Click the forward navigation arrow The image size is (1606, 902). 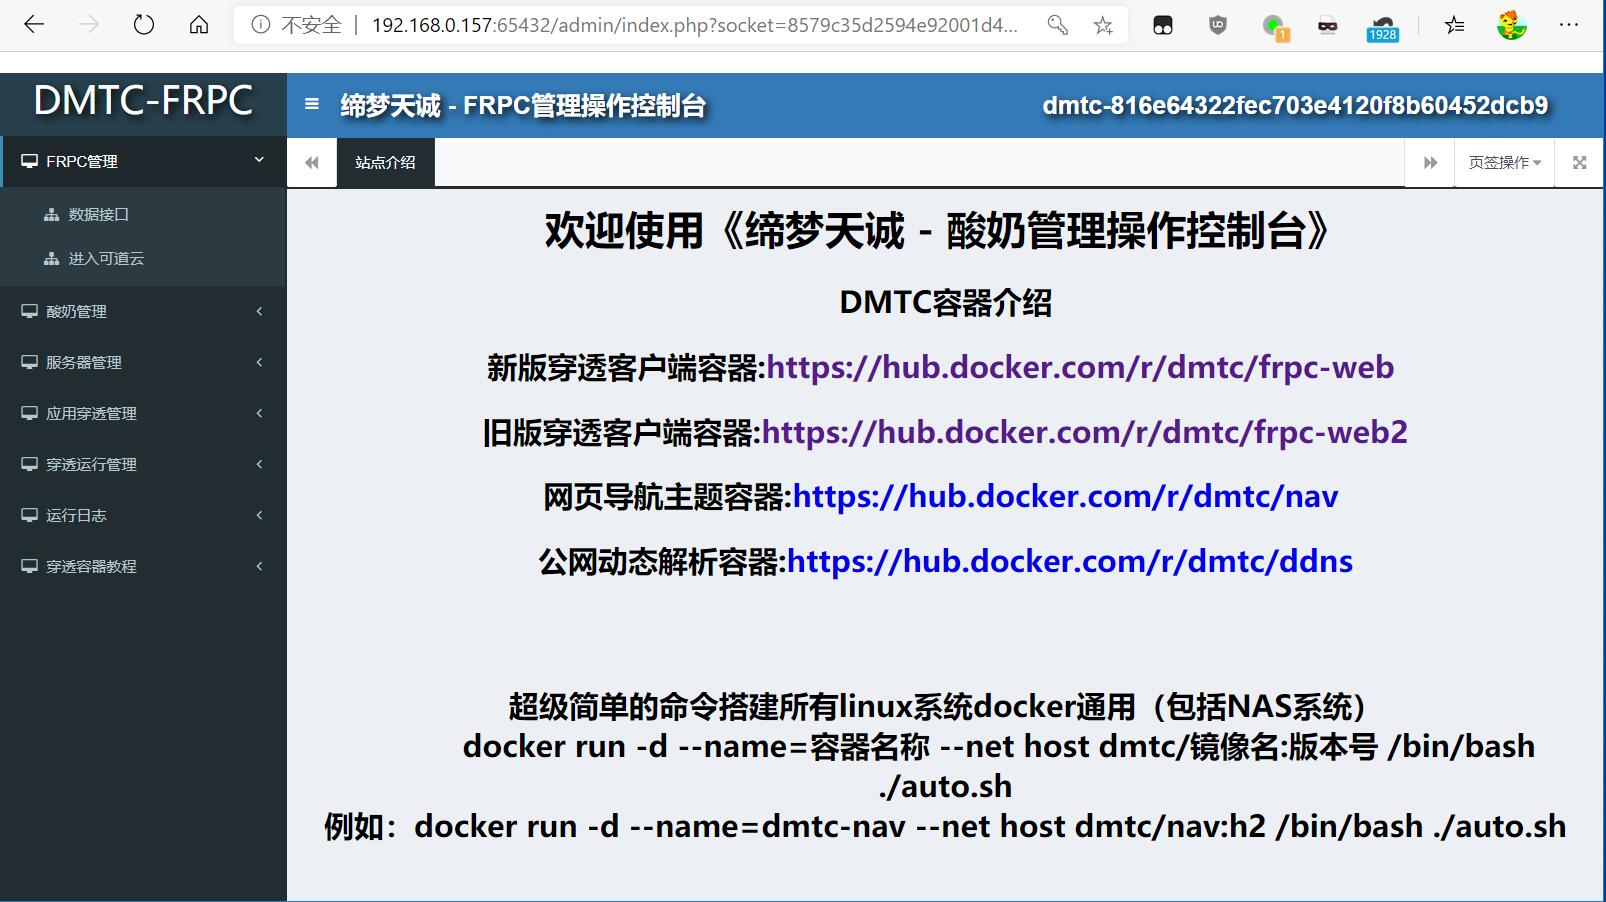(89, 25)
